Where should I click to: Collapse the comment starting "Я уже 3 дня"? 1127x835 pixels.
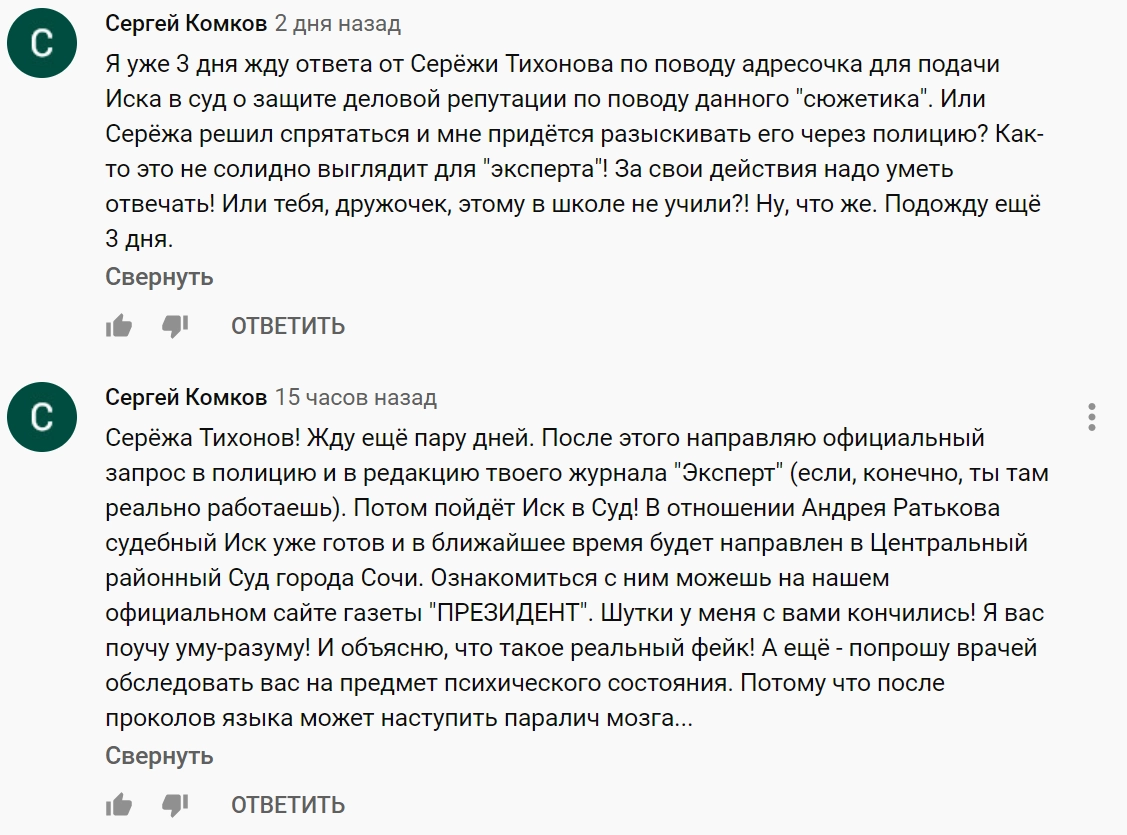coord(160,277)
